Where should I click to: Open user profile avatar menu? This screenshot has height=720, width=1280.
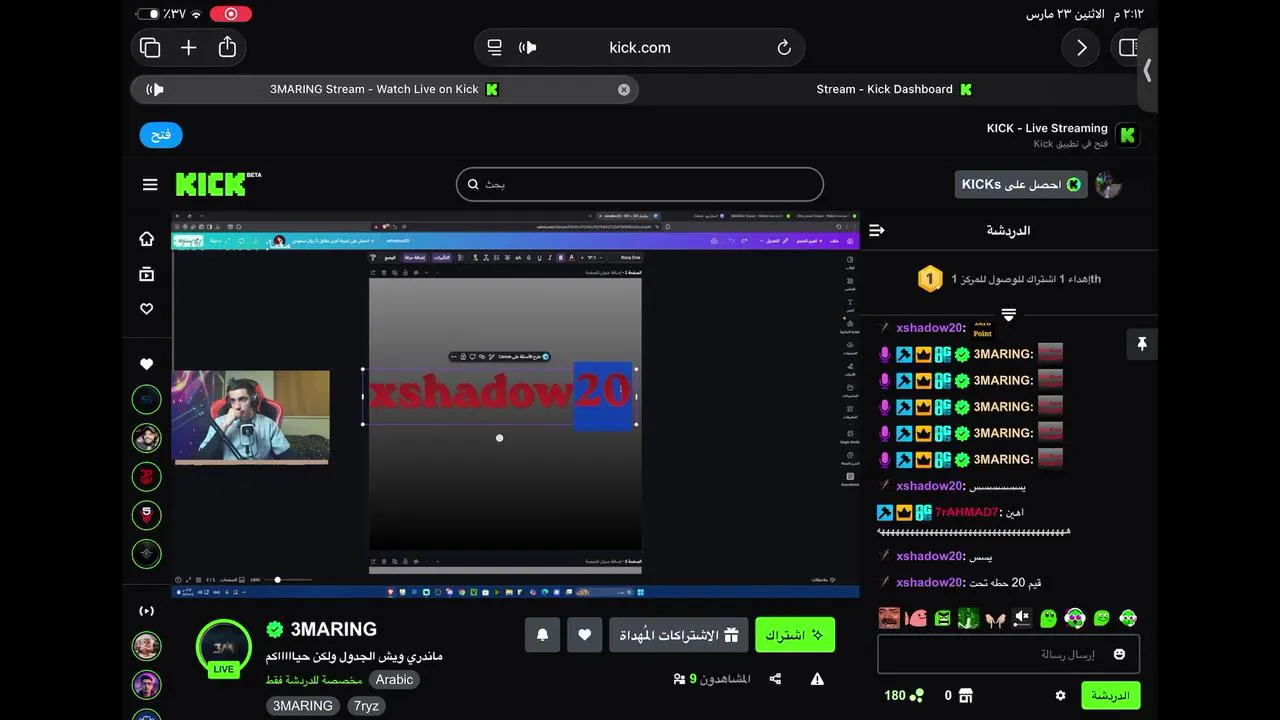[1108, 184]
